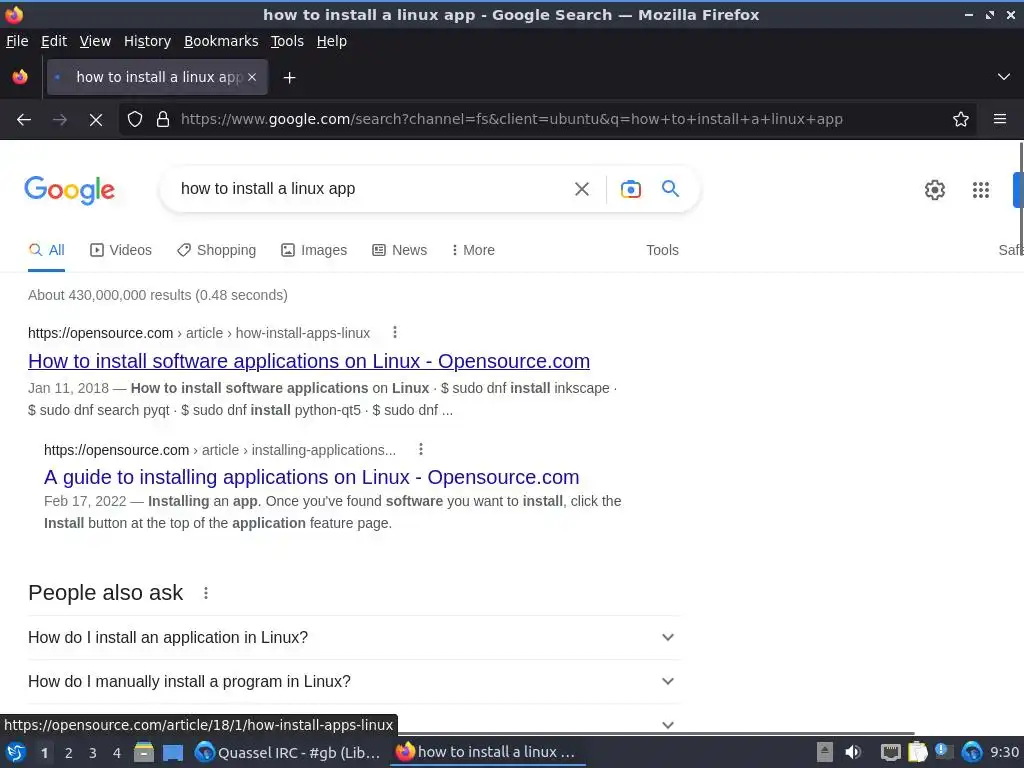
Task: Stop loading the page
Action: coord(96,120)
